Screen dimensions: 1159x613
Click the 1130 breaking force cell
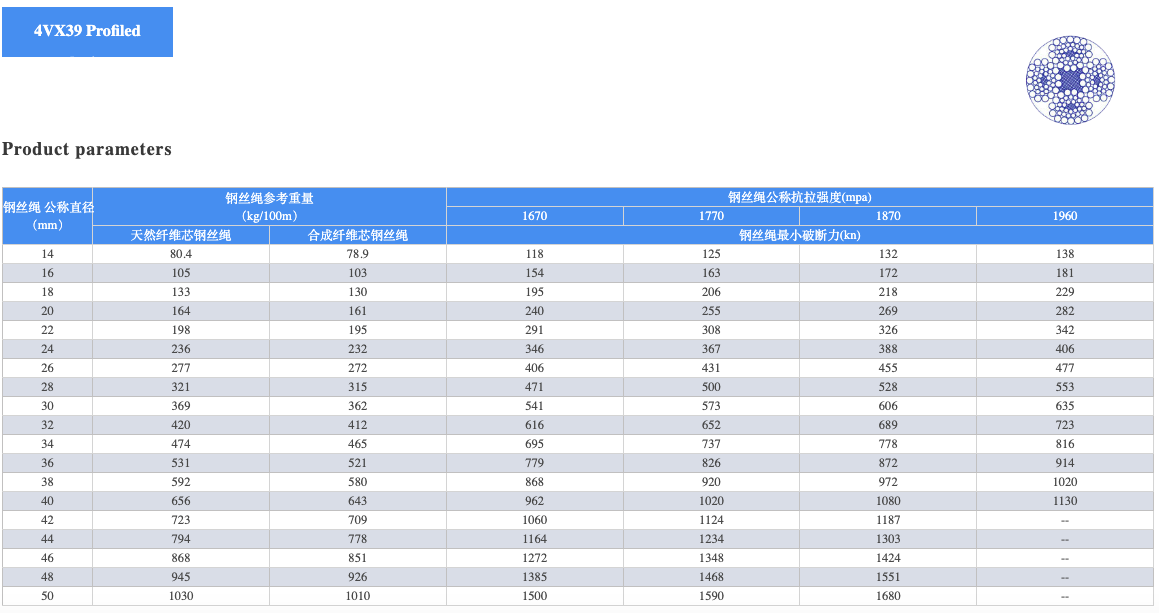pyautogui.click(x=1065, y=501)
